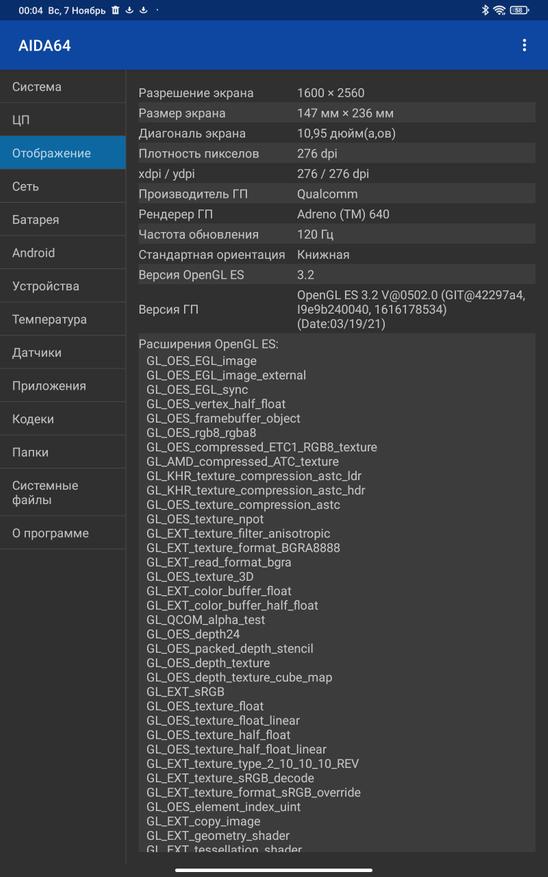View the Температура section
This screenshot has height=877, width=548.
(63, 319)
